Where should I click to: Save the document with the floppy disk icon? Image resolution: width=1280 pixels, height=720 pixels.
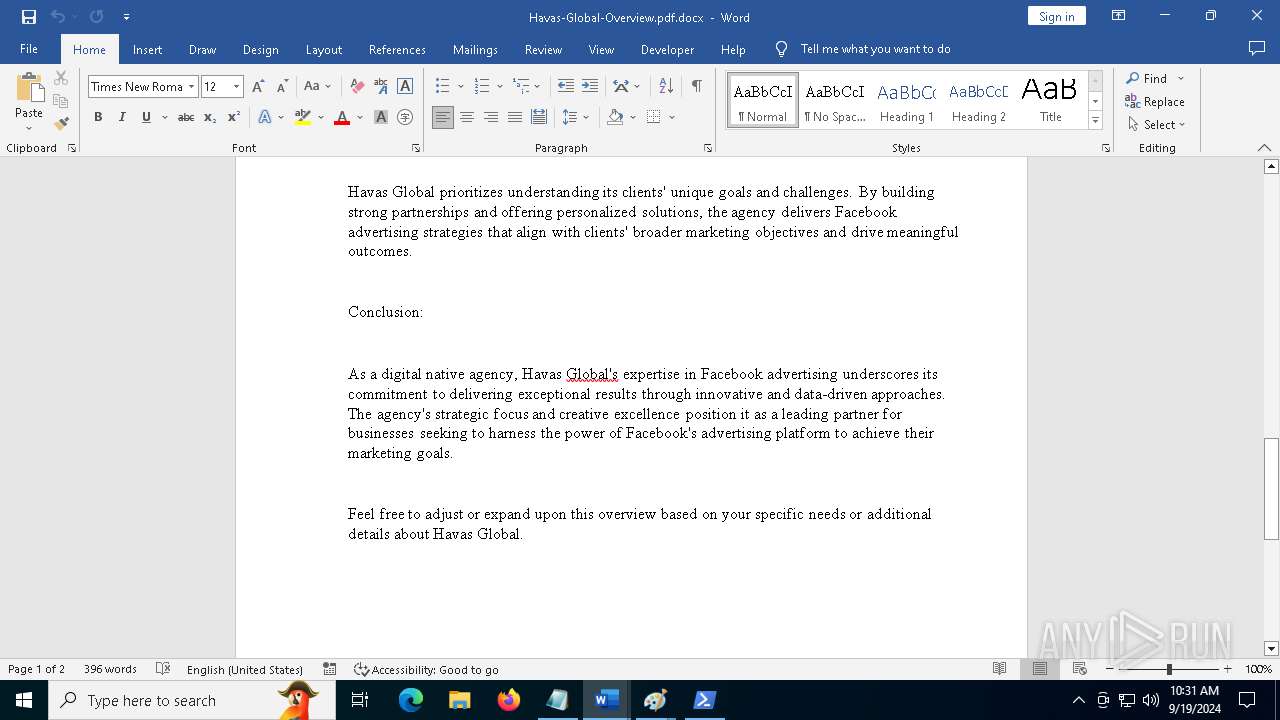point(28,17)
